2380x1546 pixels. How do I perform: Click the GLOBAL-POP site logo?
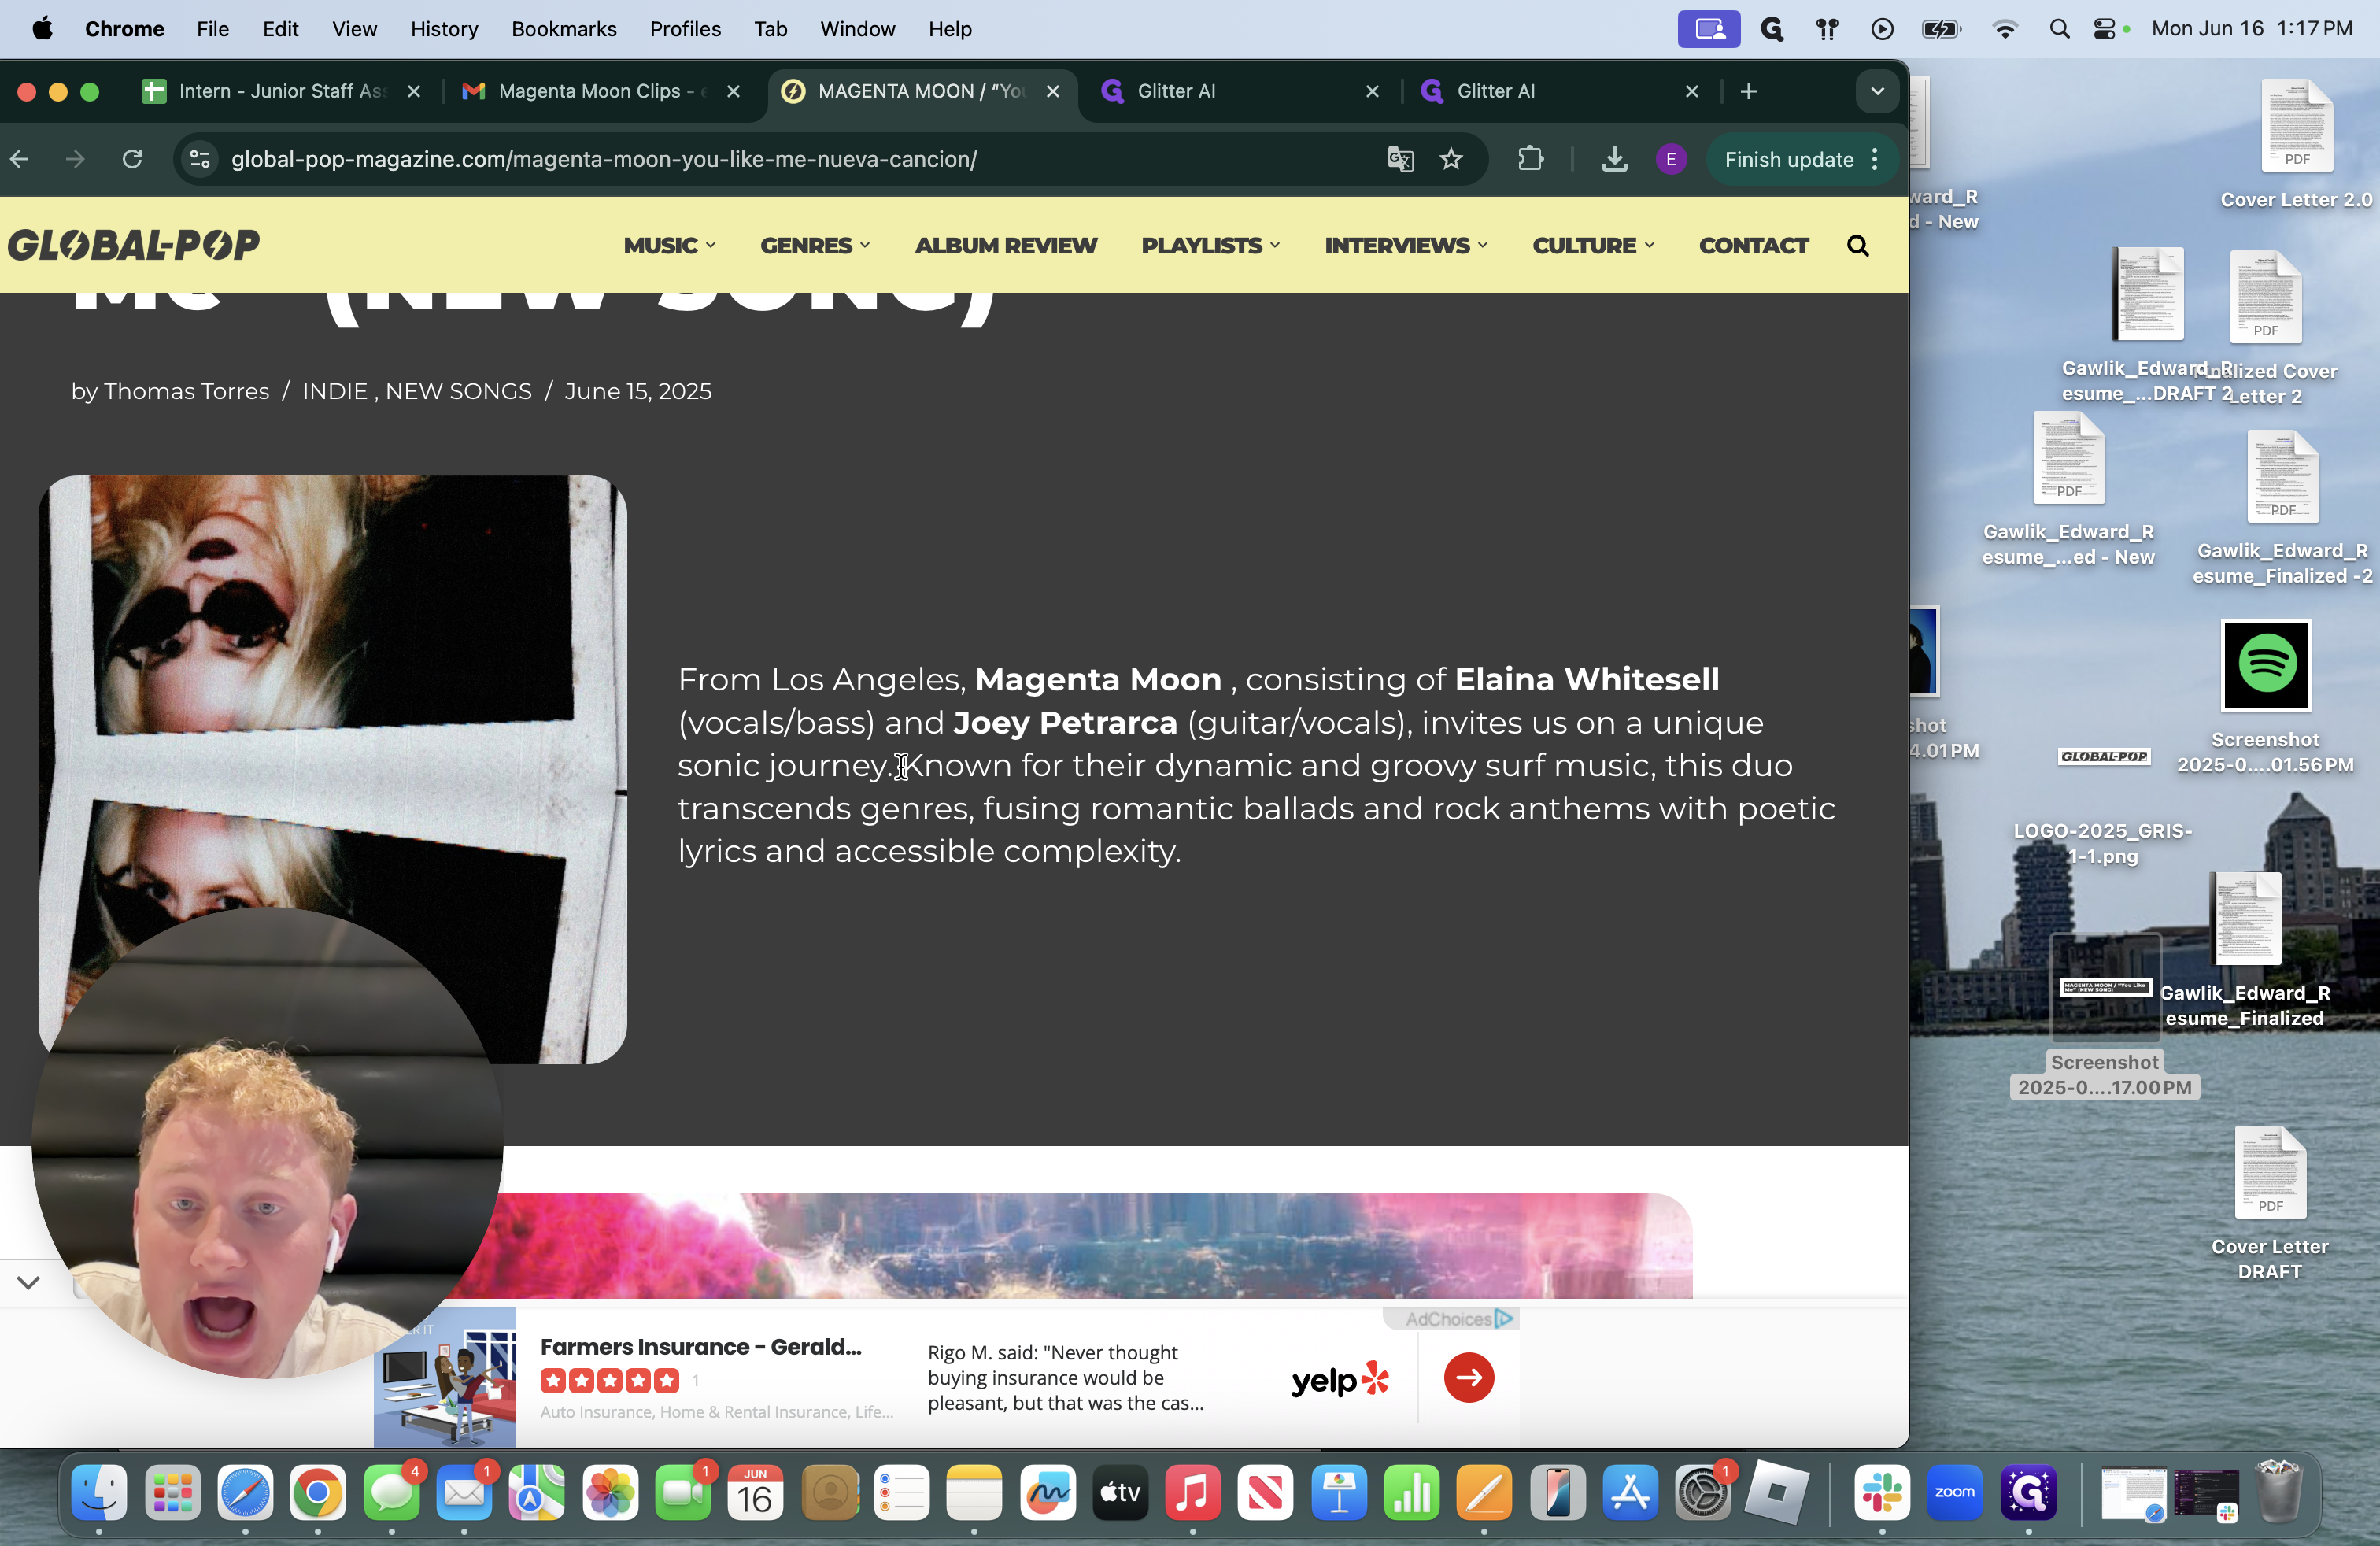coord(134,245)
